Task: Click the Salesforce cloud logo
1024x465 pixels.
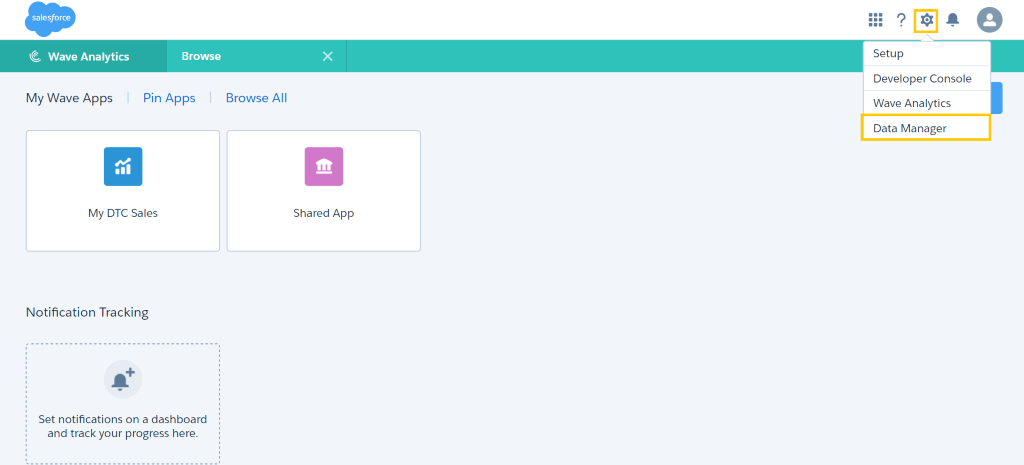Action: pos(50,19)
